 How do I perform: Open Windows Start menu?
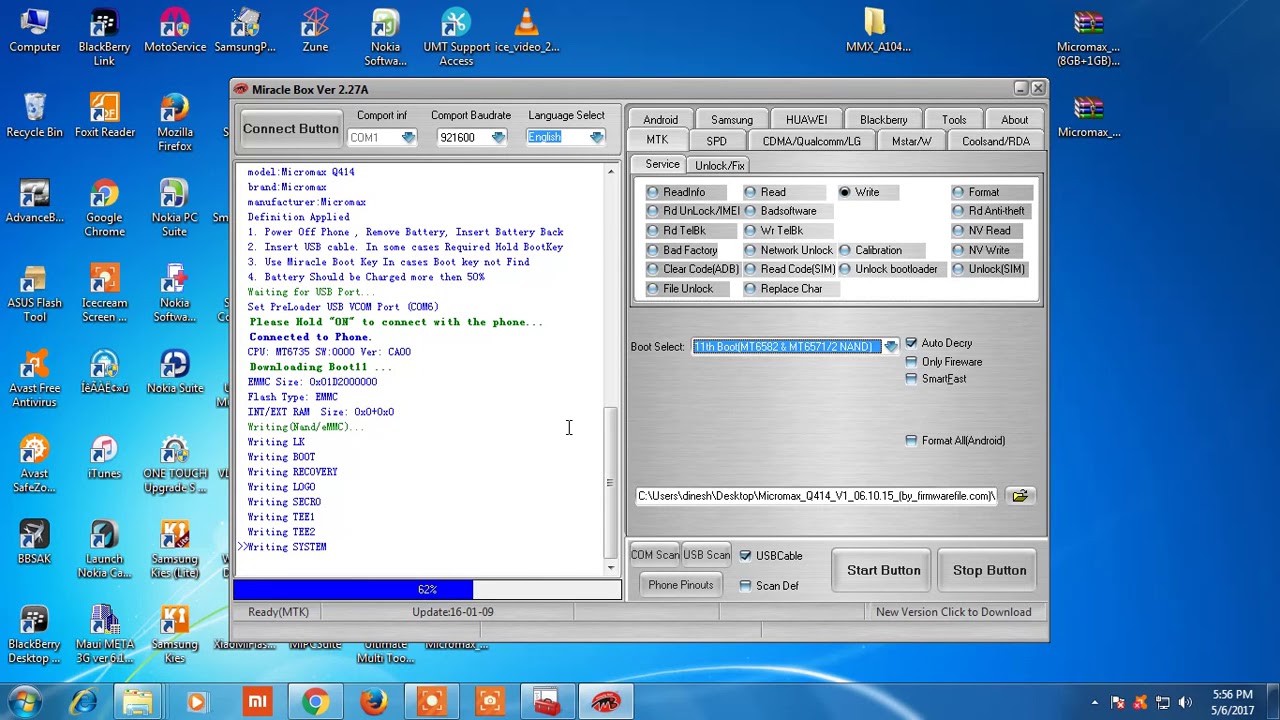(24, 702)
